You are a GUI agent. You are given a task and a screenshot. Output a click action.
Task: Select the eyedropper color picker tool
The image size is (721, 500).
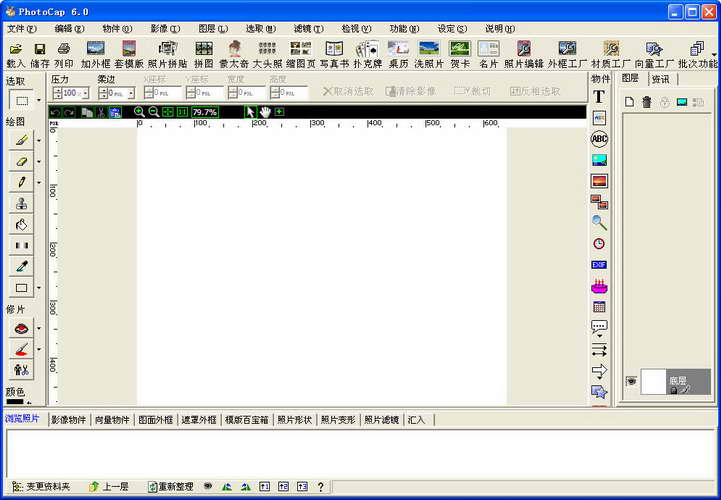(21, 266)
